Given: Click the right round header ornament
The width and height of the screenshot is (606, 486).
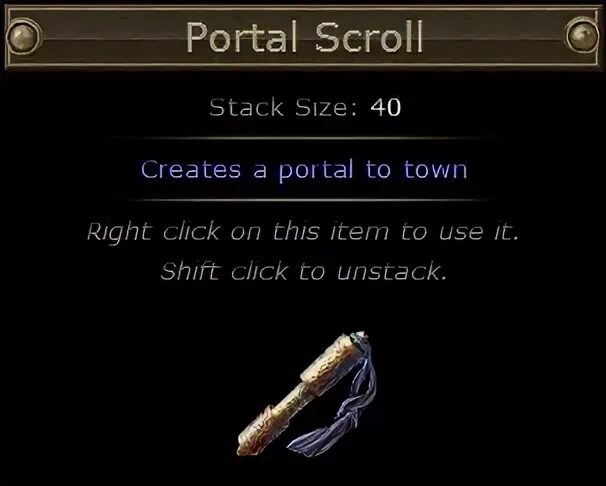Looking at the screenshot, I should 582,36.
